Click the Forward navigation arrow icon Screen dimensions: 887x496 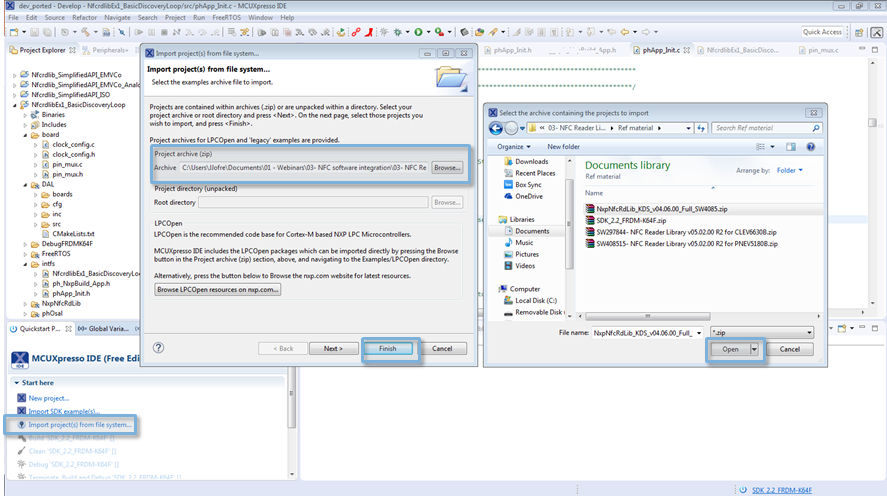click(x=646, y=32)
